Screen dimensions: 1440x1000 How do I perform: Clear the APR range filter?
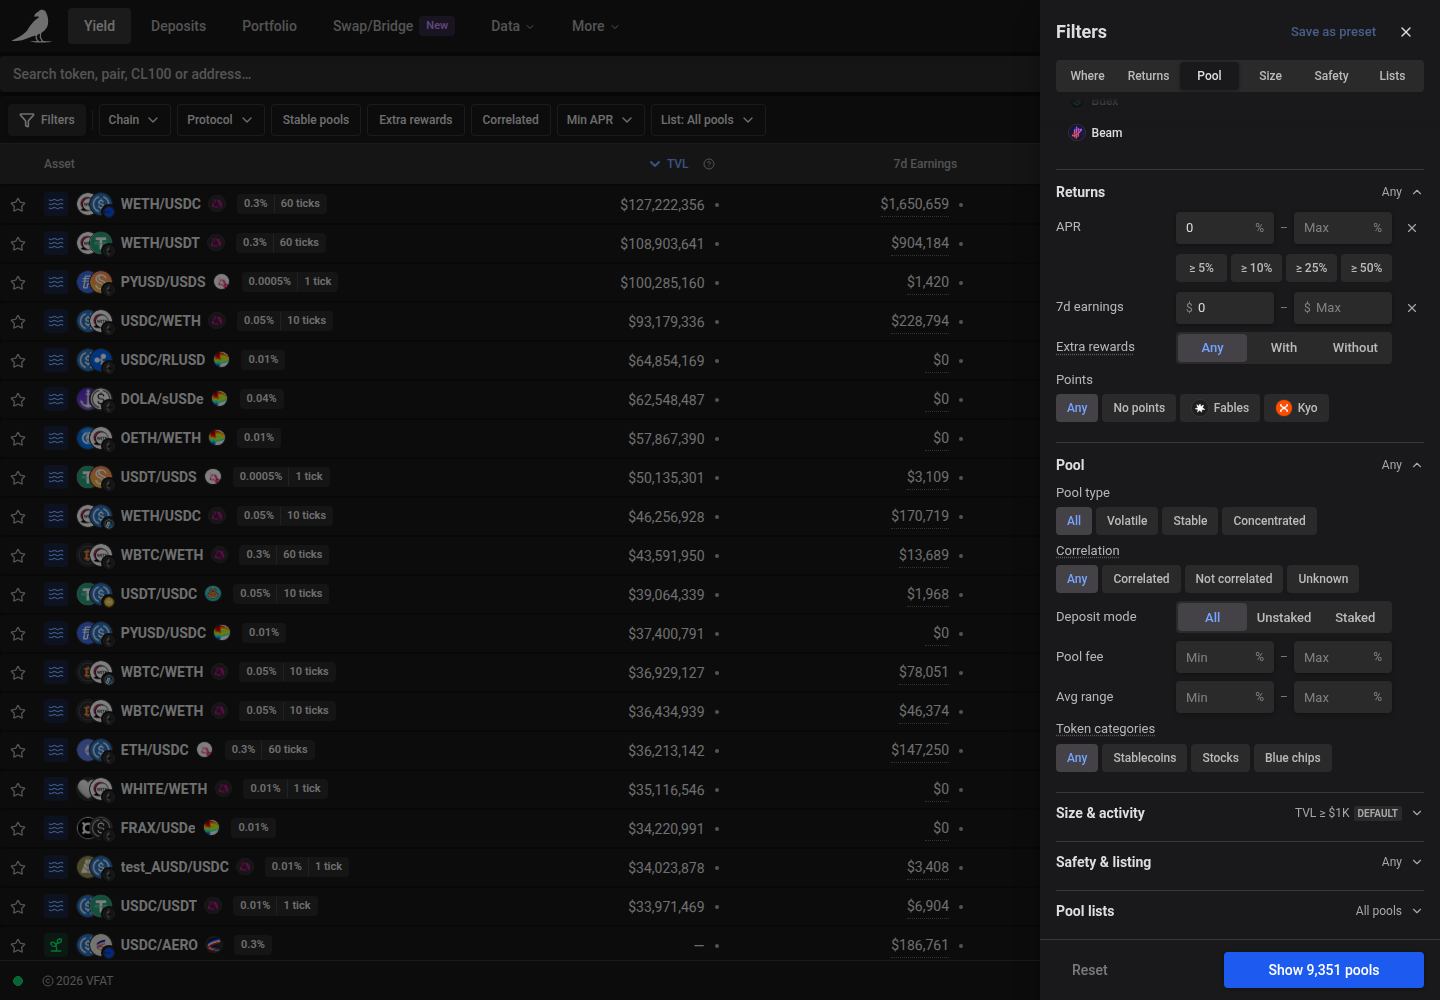1412,228
